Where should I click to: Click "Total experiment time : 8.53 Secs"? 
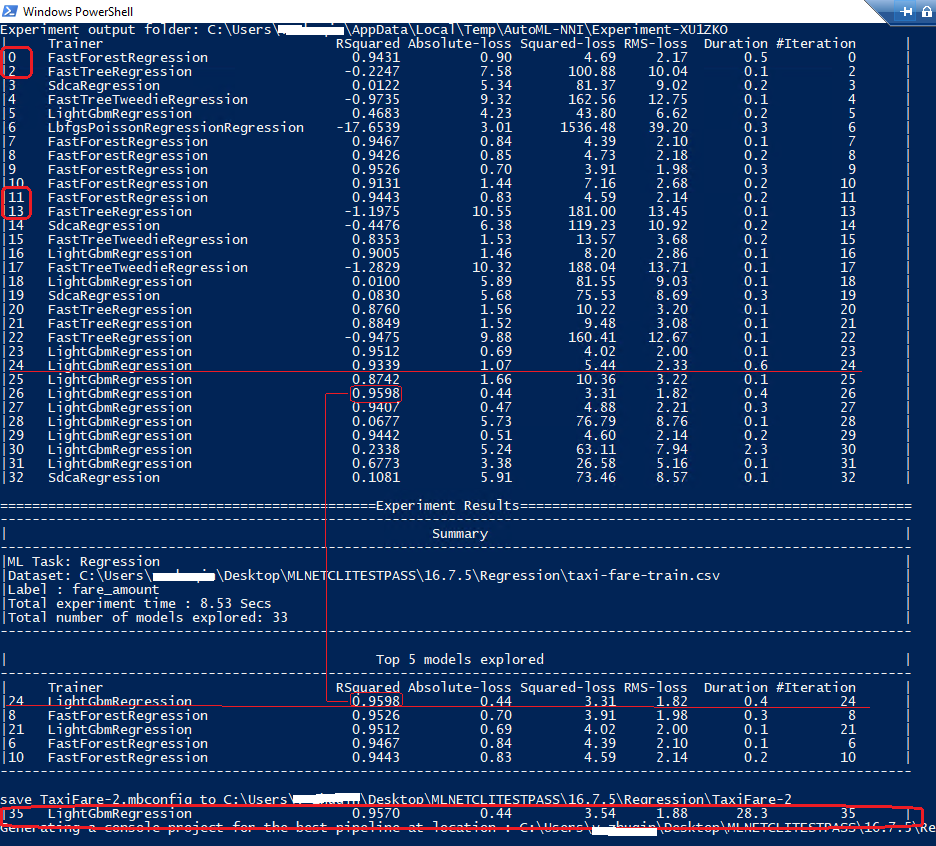pyautogui.click(x=139, y=604)
